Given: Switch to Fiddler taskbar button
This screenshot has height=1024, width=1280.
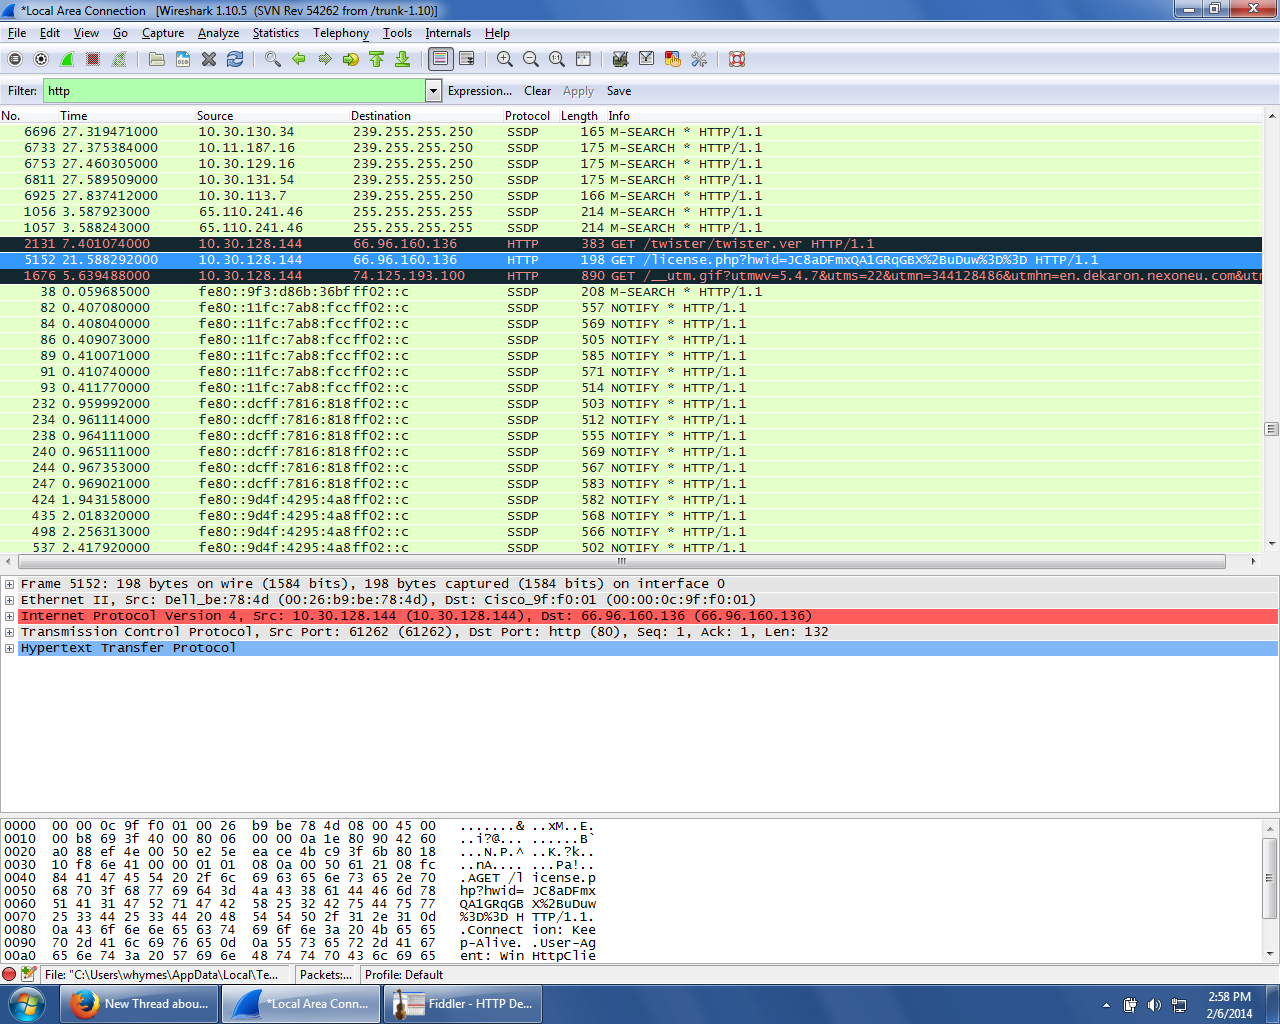Looking at the screenshot, I should point(462,1004).
